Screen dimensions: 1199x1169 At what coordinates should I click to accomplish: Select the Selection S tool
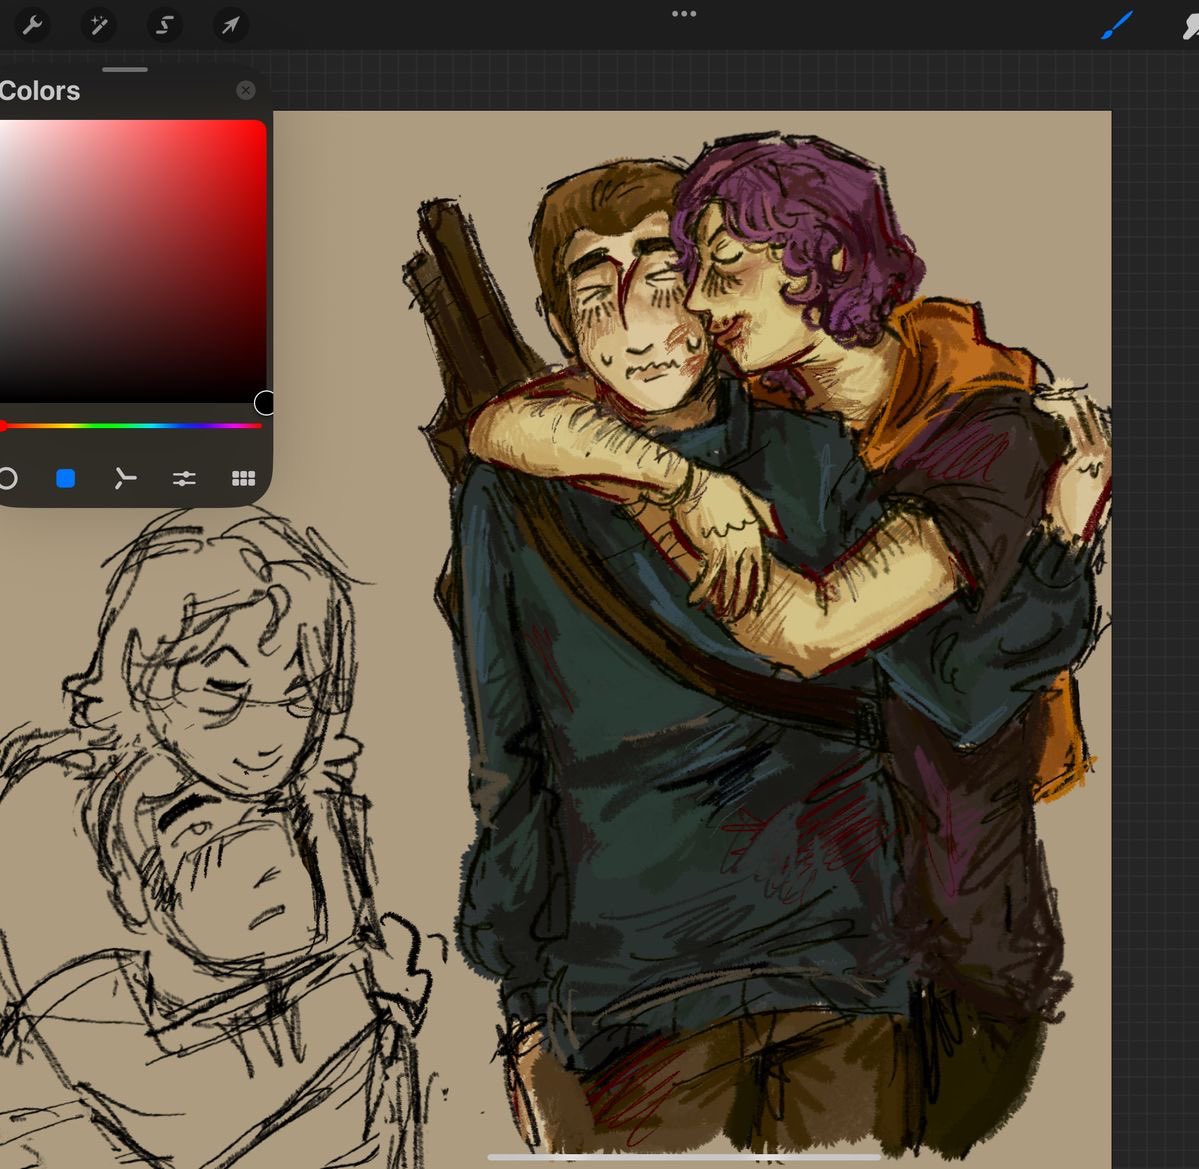pos(164,26)
